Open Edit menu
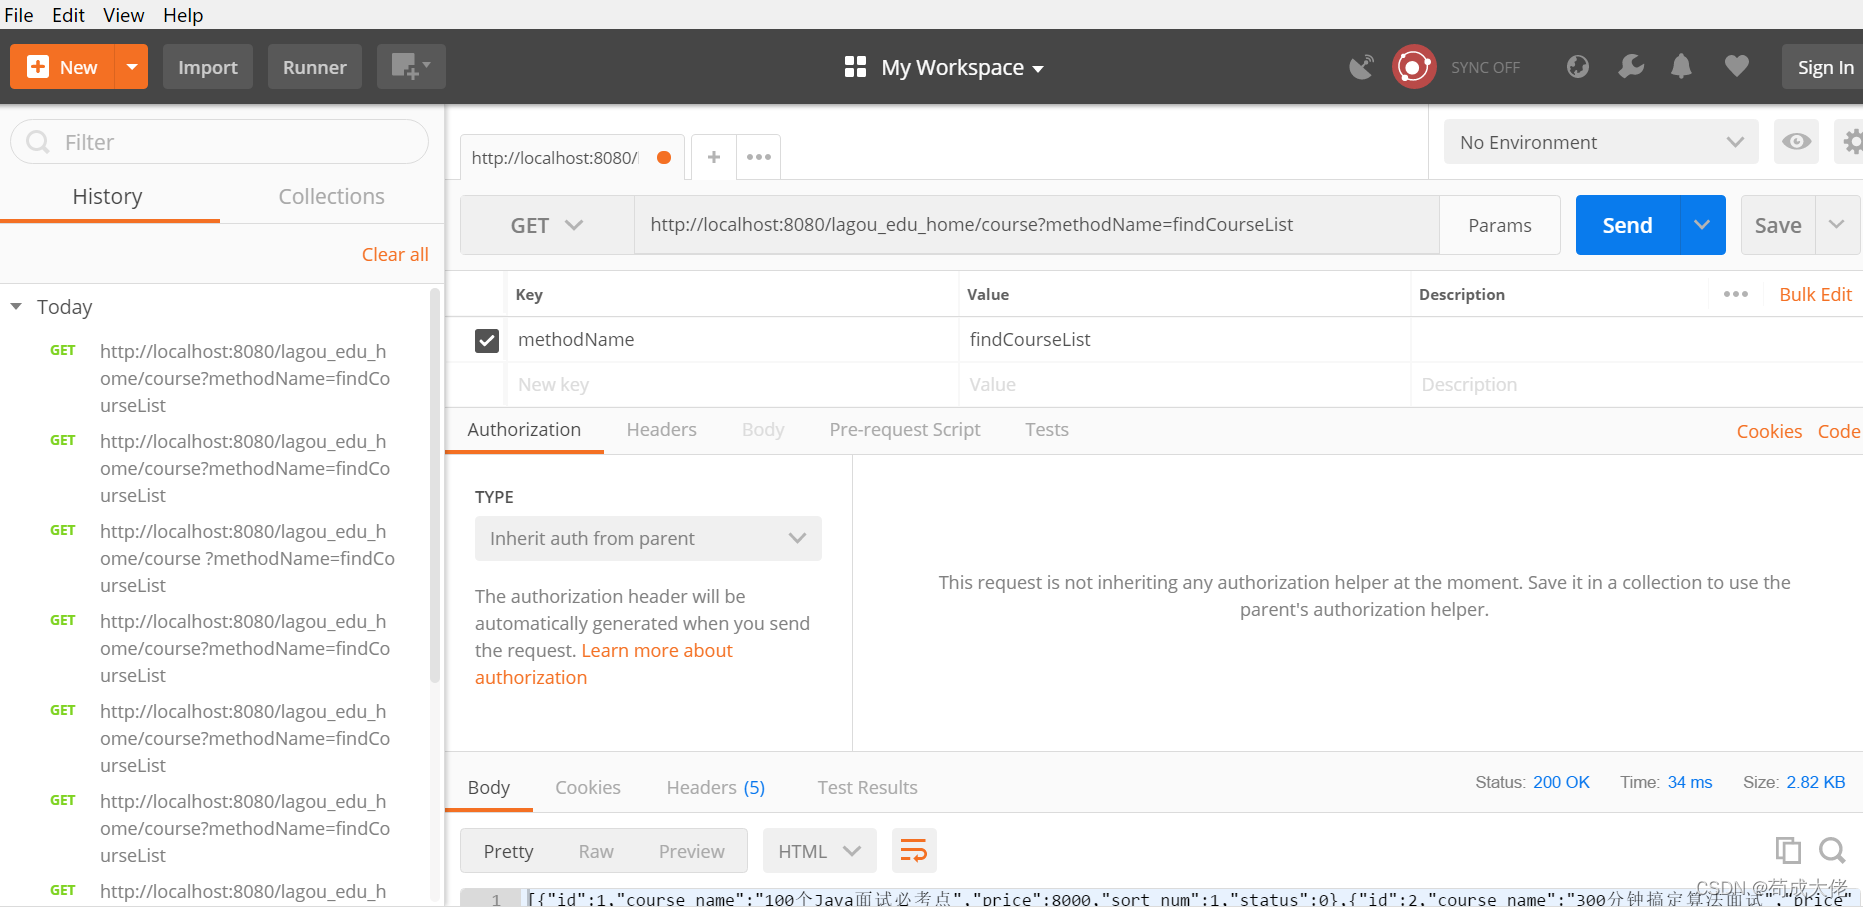Viewport: 1863px width, 907px height. click(68, 15)
